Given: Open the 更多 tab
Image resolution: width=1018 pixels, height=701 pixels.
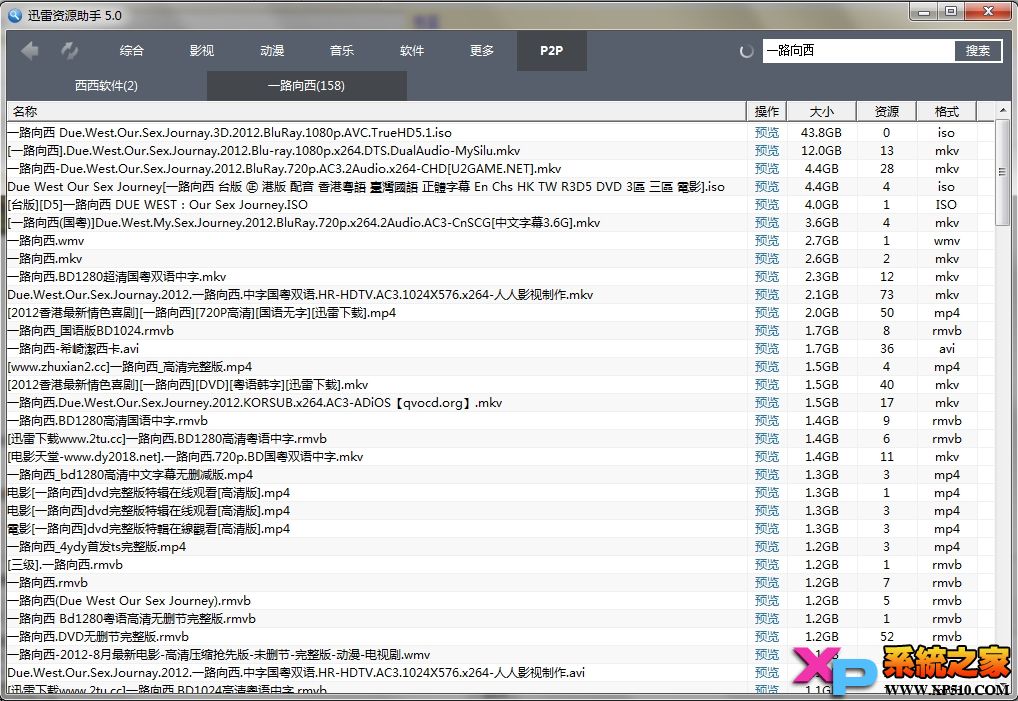Looking at the screenshot, I should 482,51.
